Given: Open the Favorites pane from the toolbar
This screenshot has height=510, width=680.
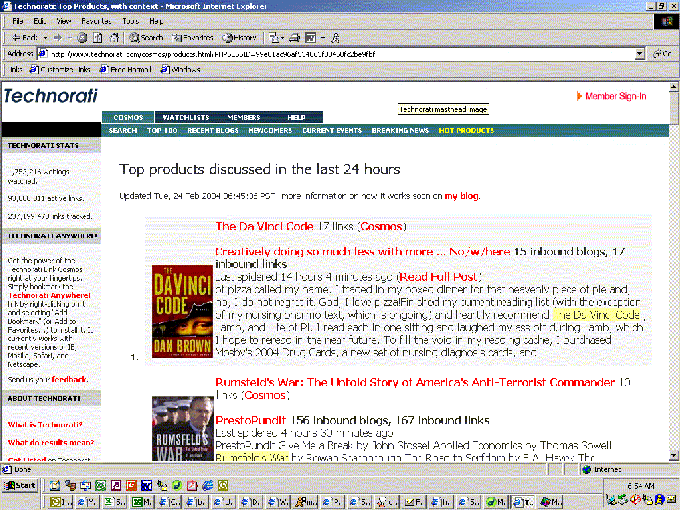Looking at the screenshot, I should (x=193, y=38).
